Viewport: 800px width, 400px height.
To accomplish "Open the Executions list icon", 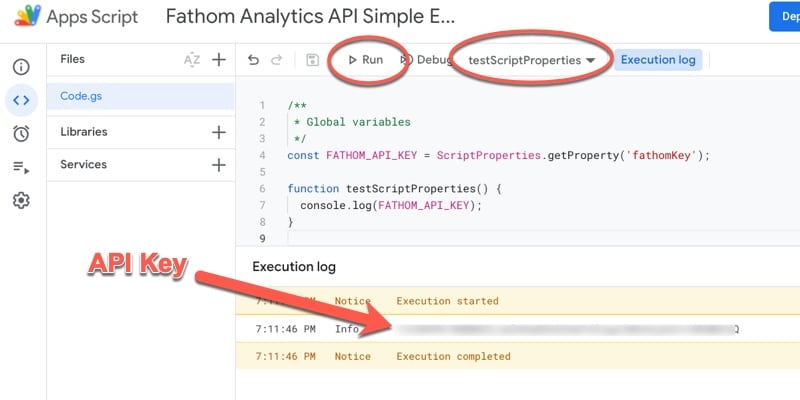I will tap(21, 167).
